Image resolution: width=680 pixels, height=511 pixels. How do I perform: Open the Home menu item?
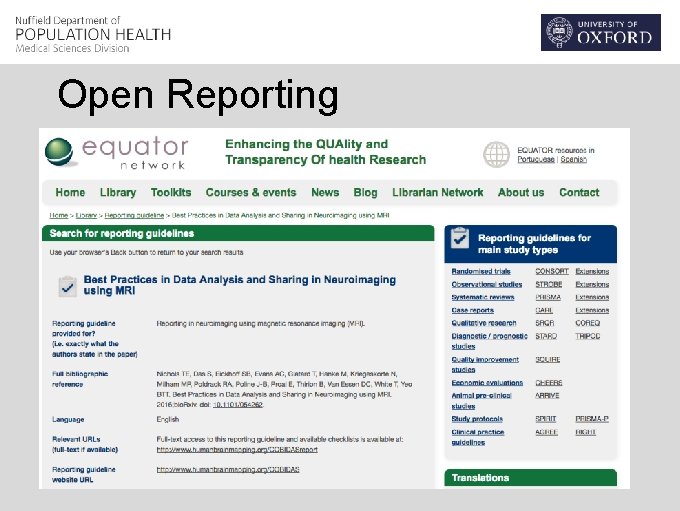click(x=70, y=192)
